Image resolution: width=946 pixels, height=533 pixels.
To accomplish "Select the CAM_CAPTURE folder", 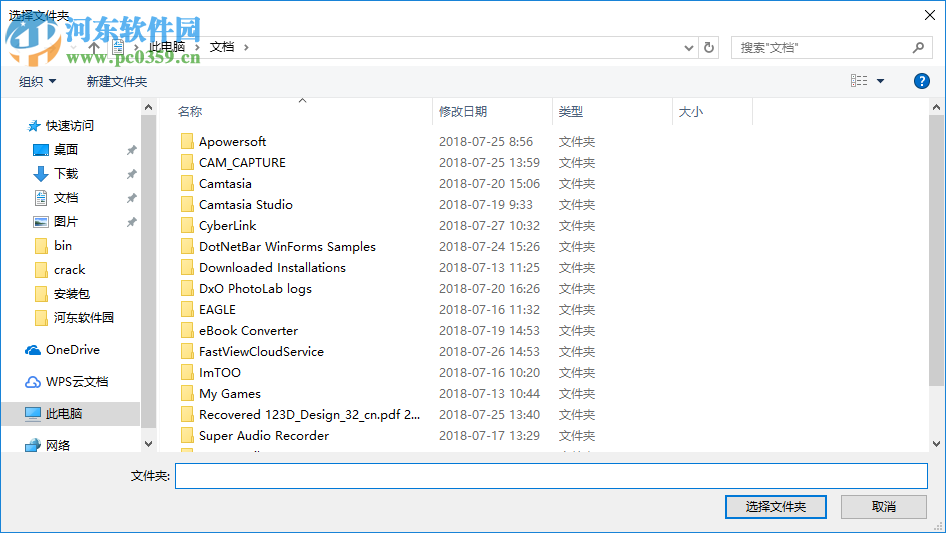I will coord(242,162).
